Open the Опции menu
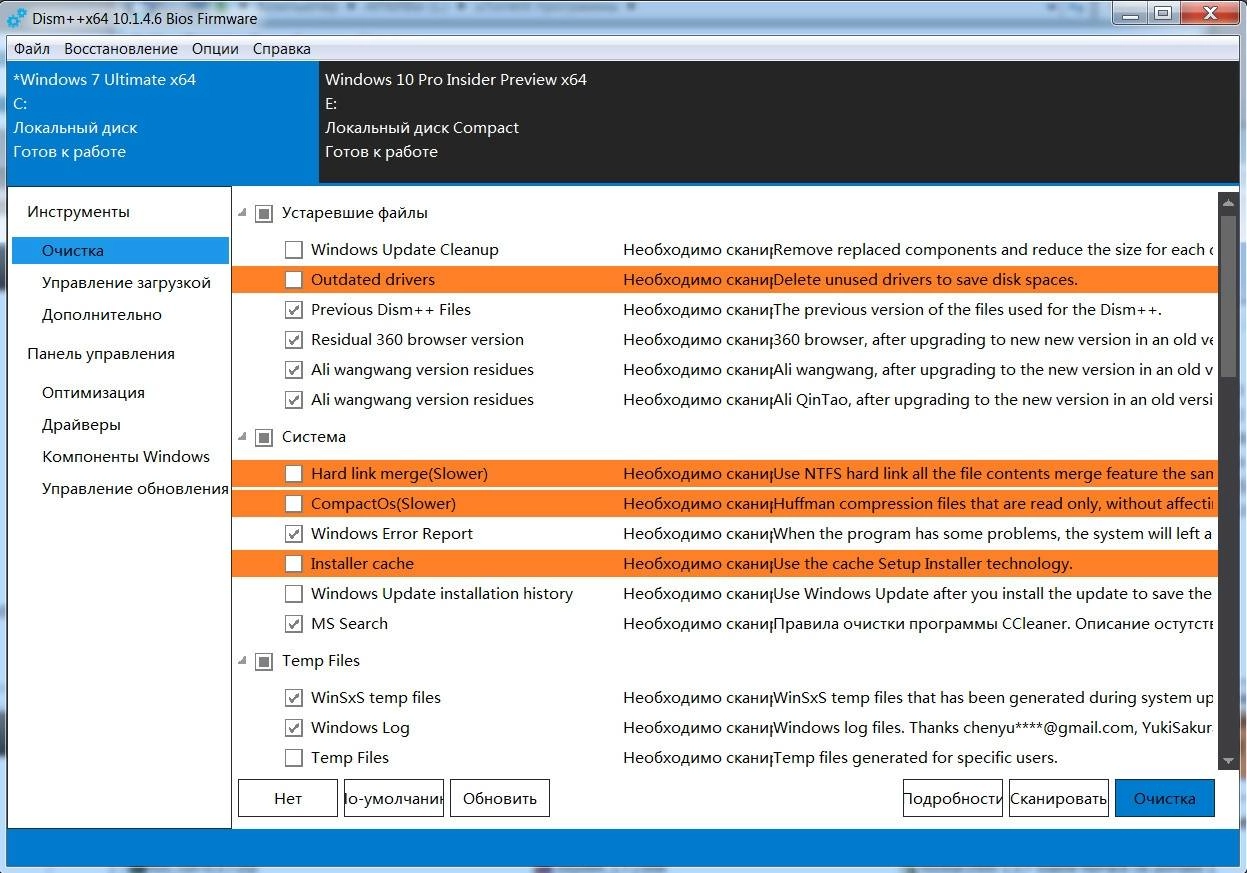 click(215, 49)
